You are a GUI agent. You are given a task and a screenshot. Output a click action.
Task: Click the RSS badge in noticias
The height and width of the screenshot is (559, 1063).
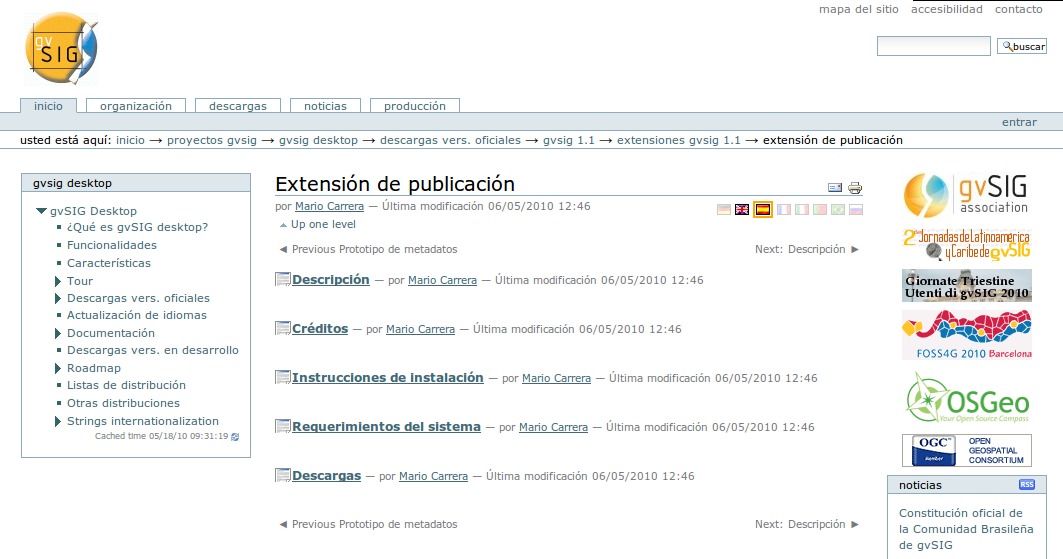tap(1026, 485)
